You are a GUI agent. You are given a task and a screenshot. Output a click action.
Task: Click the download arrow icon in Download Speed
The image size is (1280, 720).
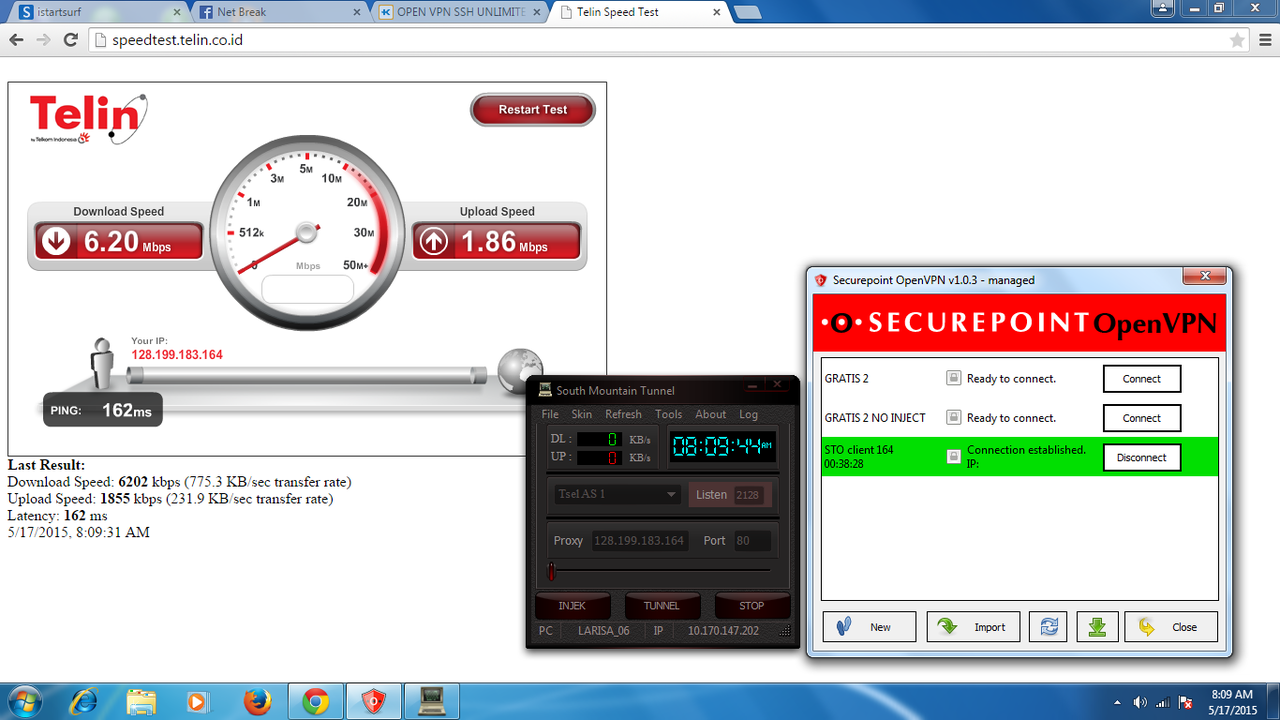tap(56, 242)
